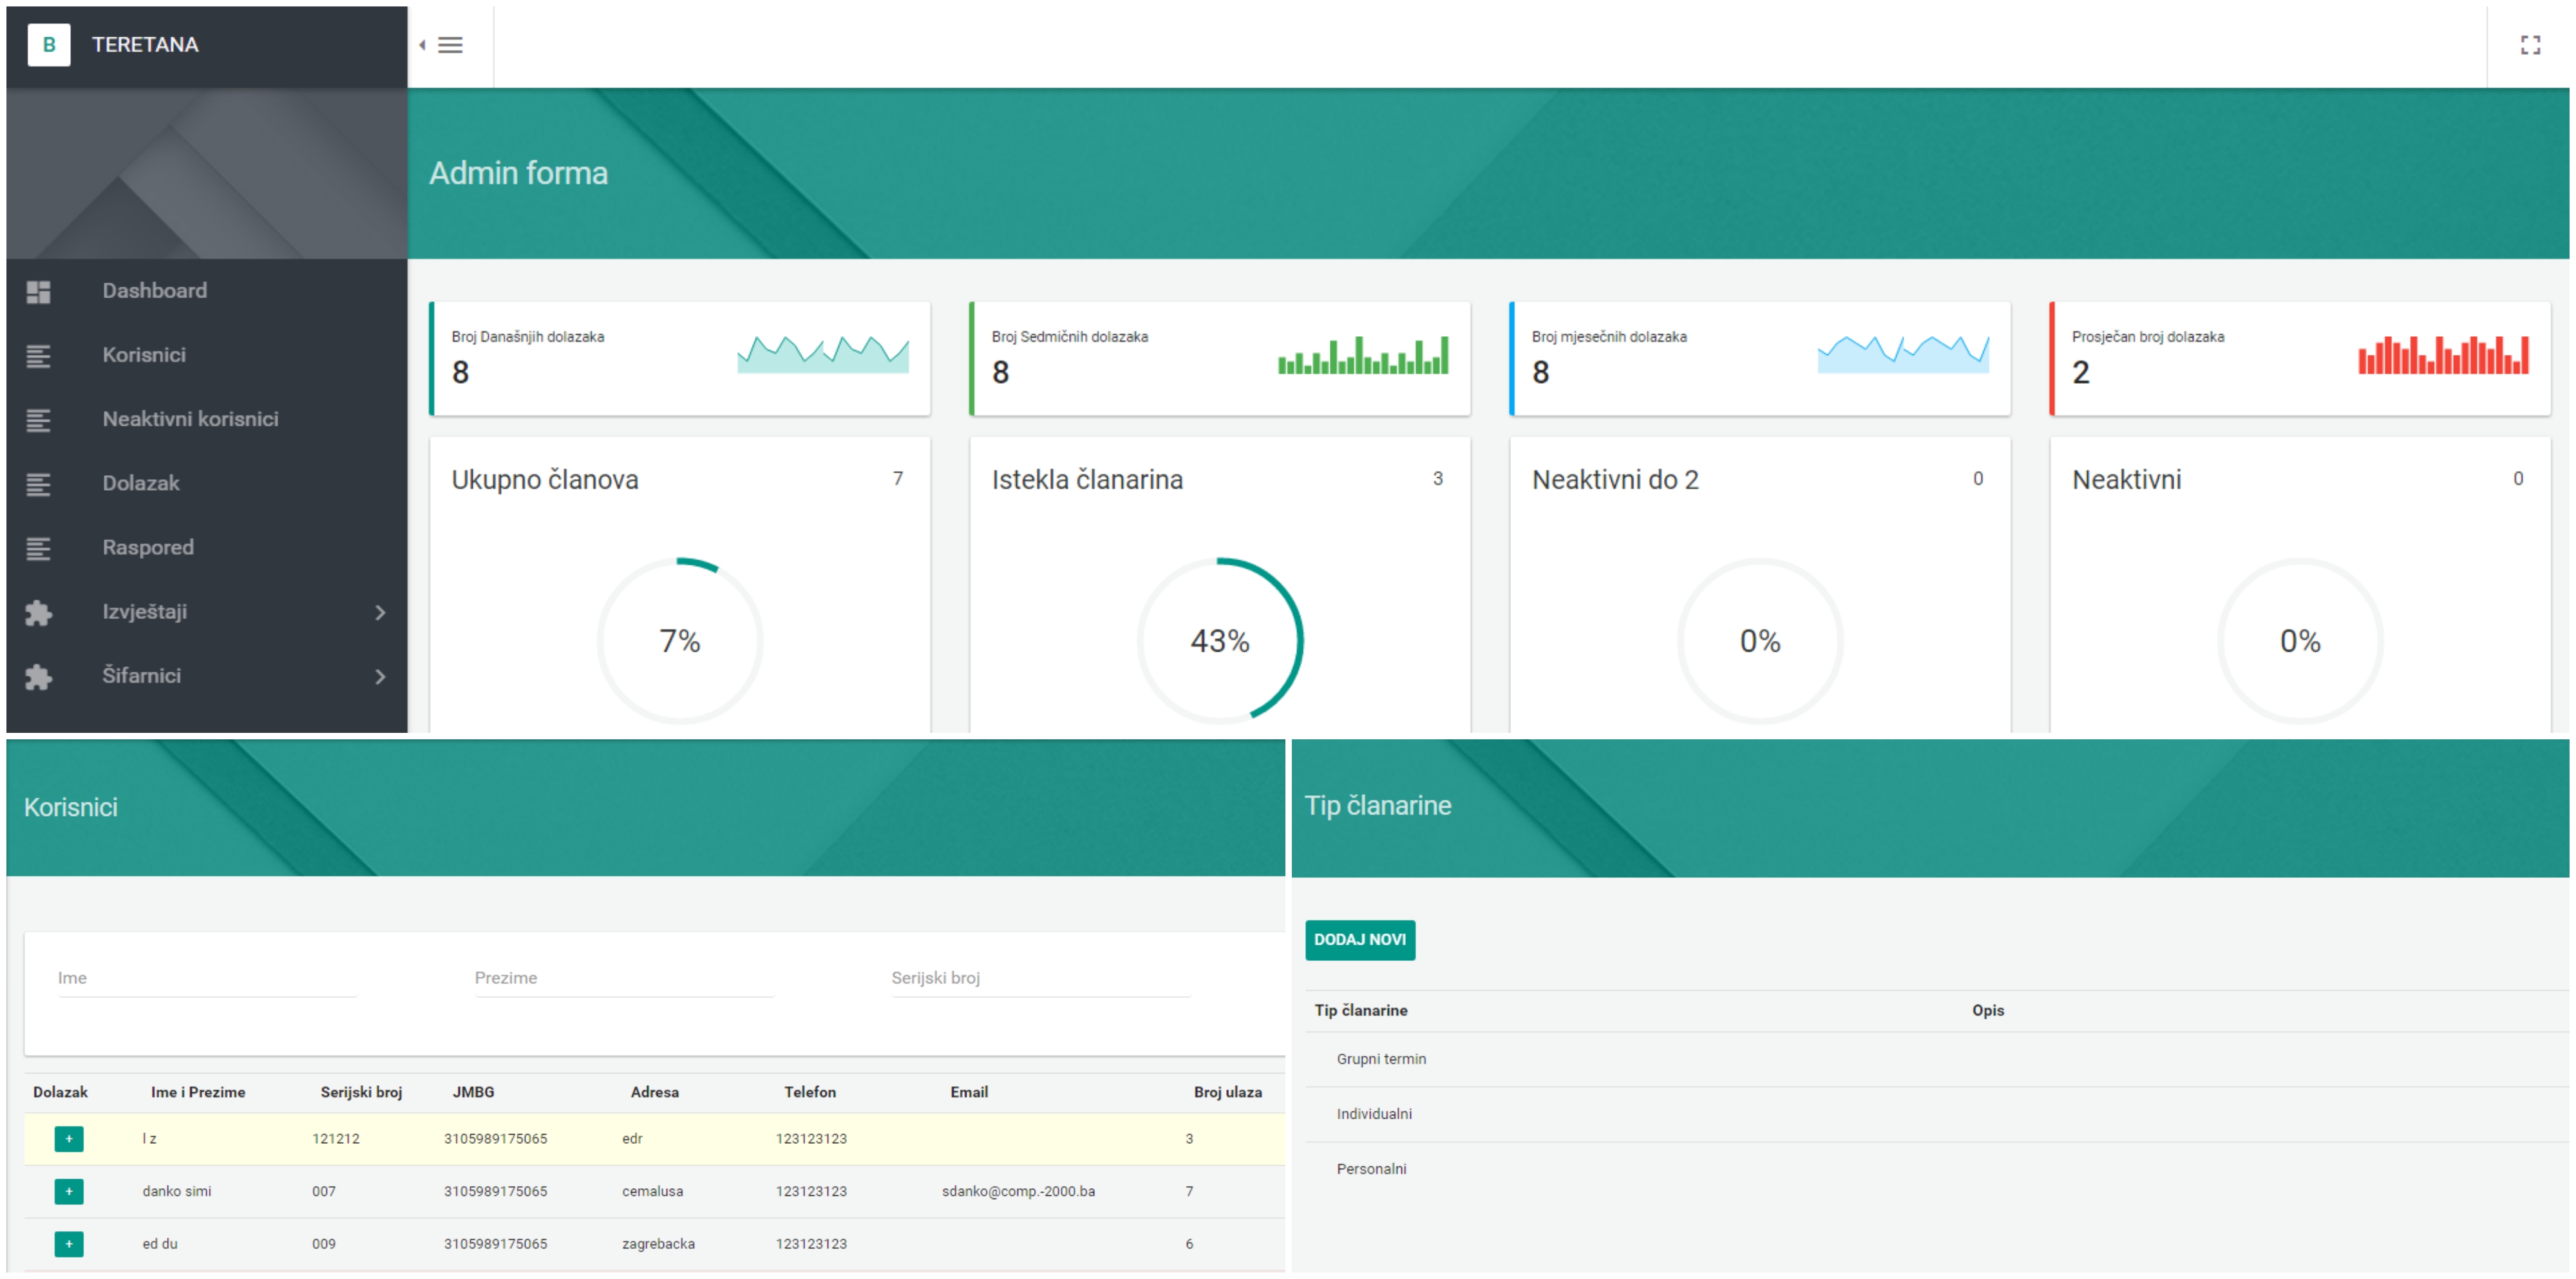Click the Ukupno članova 7% progress ring

(x=680, y=641)
